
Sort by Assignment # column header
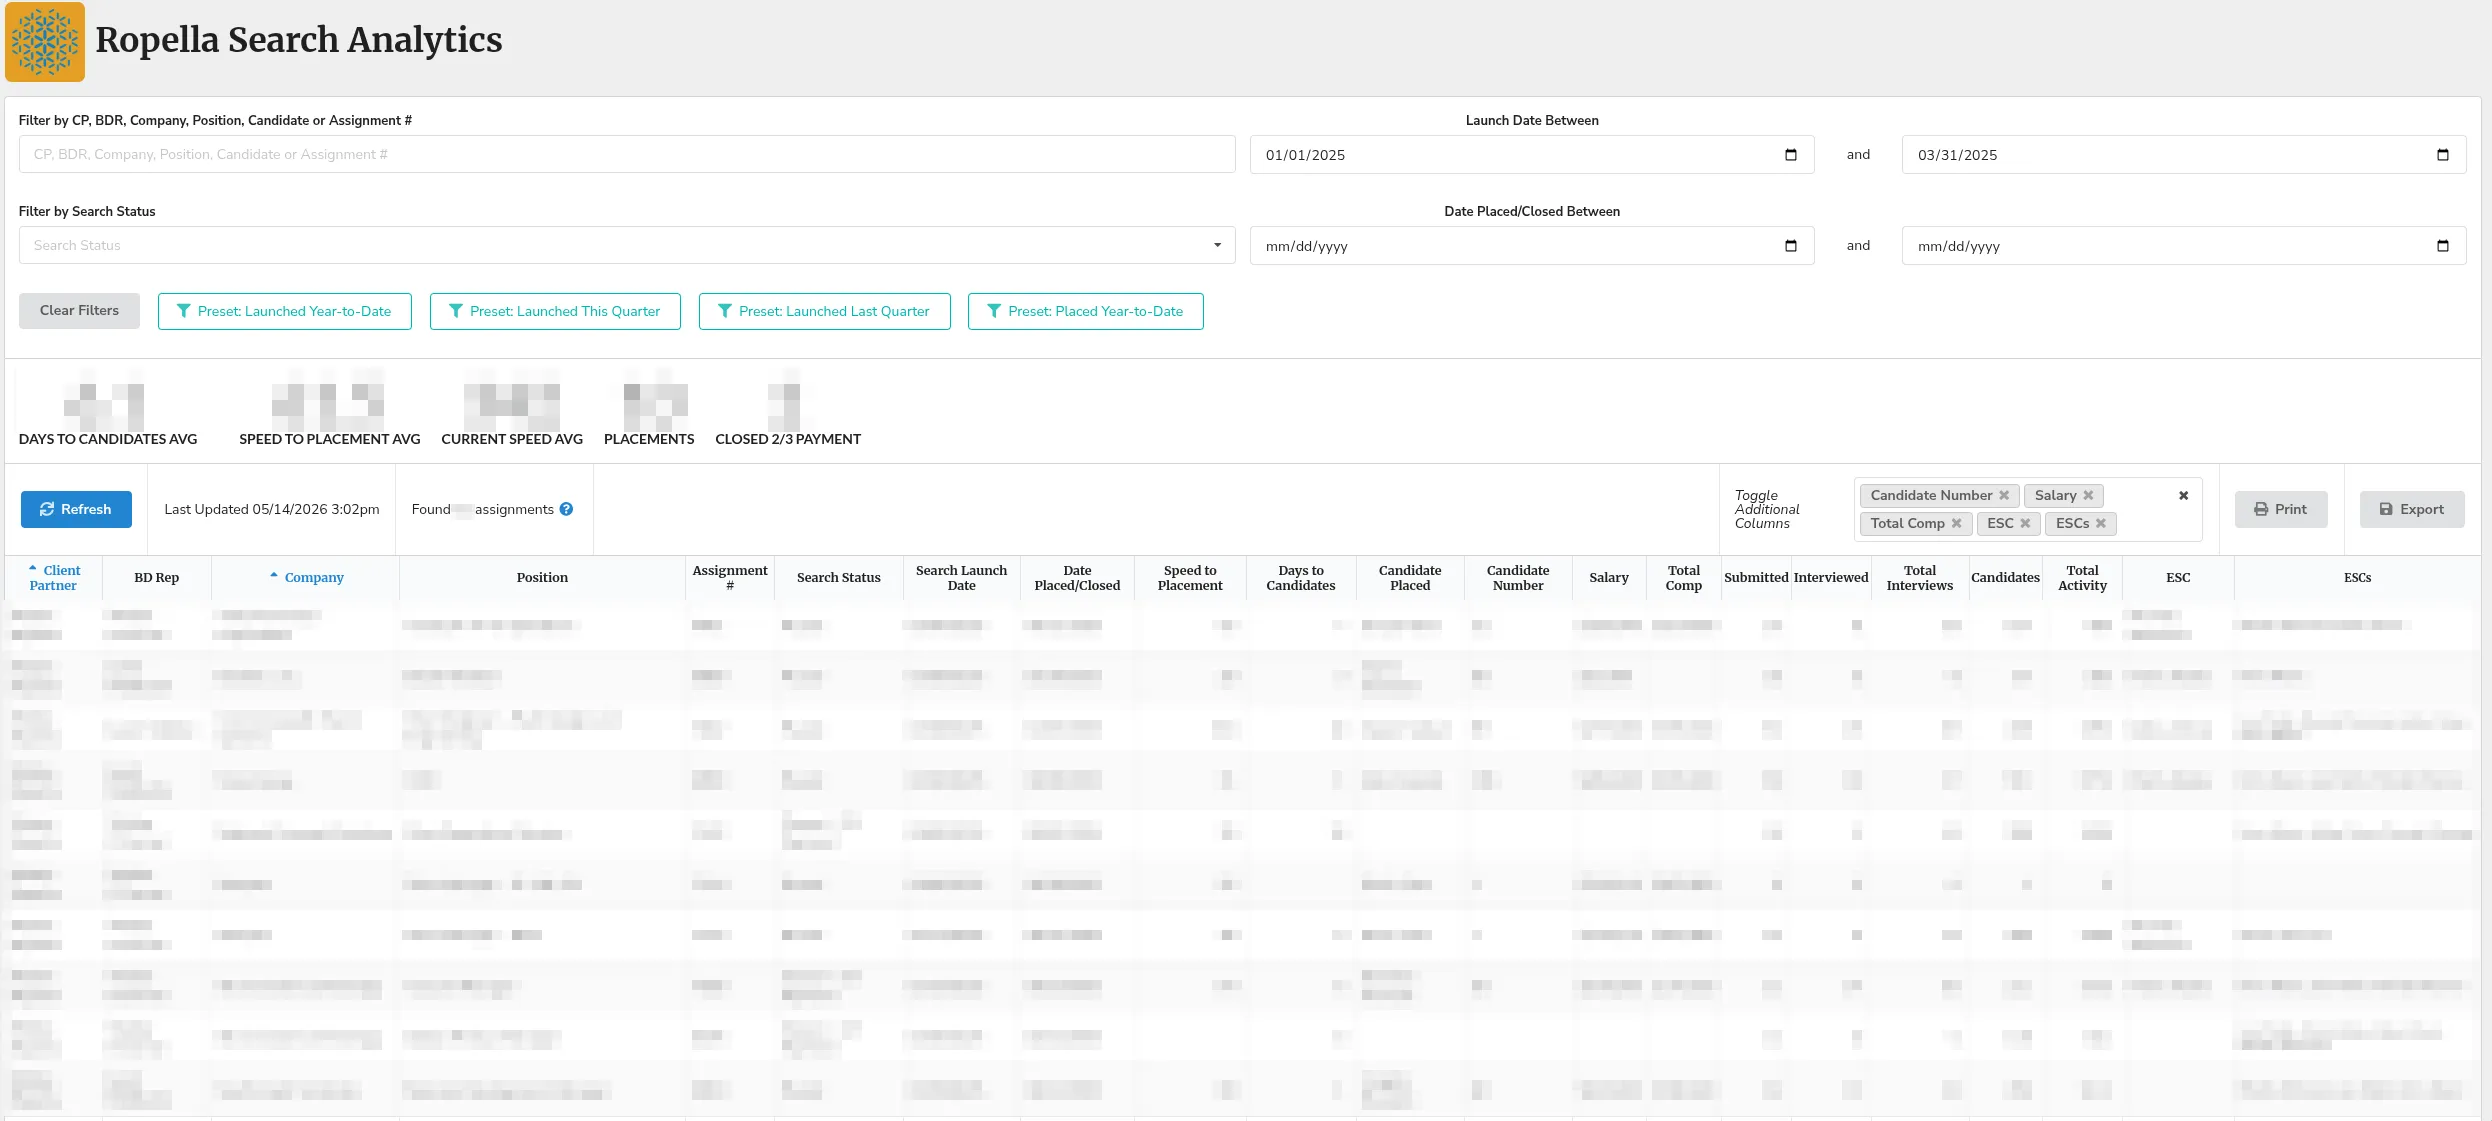[x=730, y=578]
